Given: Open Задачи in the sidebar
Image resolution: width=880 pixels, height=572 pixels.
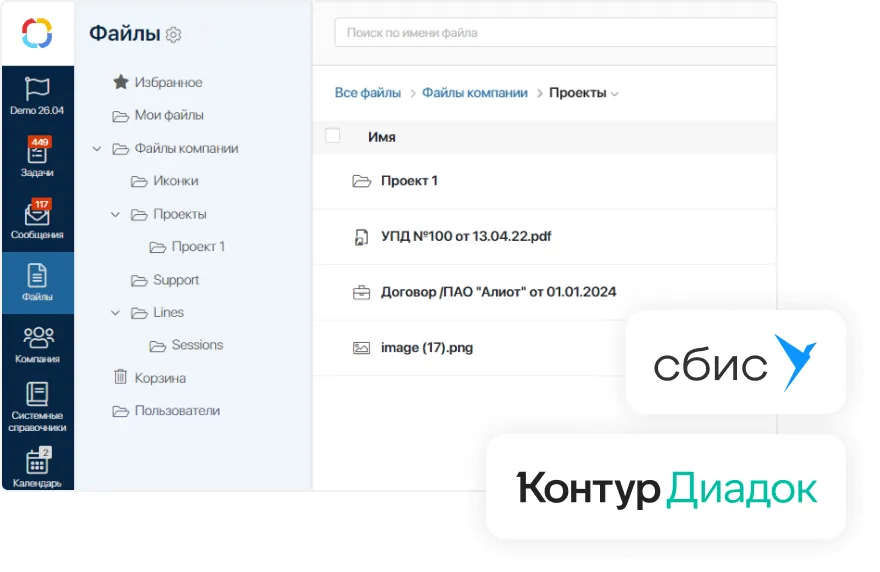Looking at the screenshot, I should pos(37,152).
